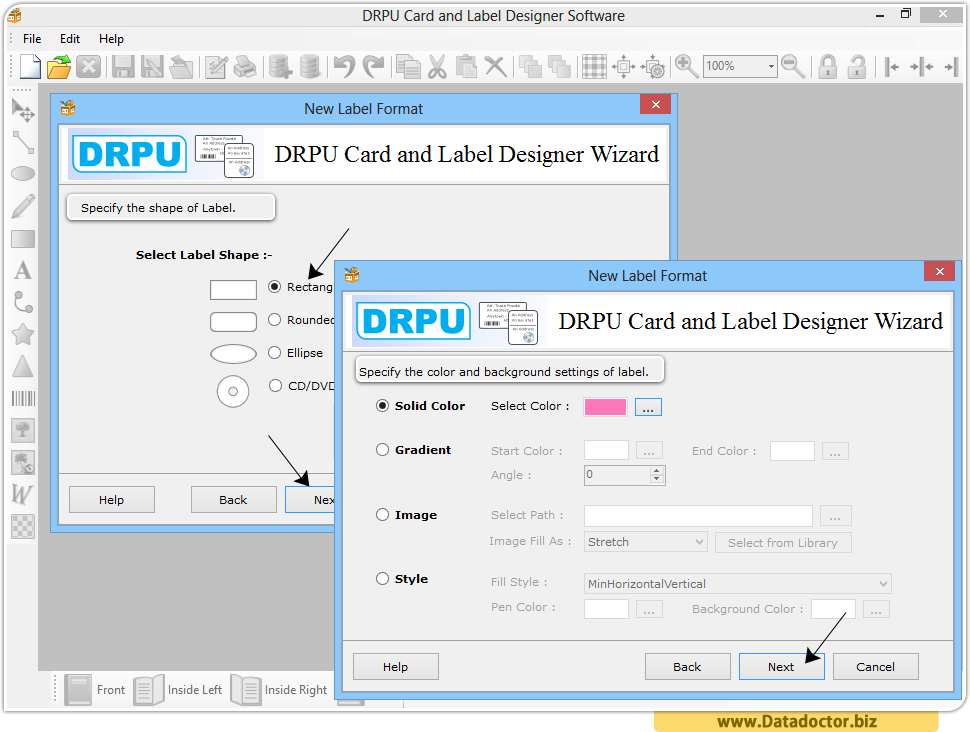Open the File menu
970x732 pixels.
pos(31,39)
